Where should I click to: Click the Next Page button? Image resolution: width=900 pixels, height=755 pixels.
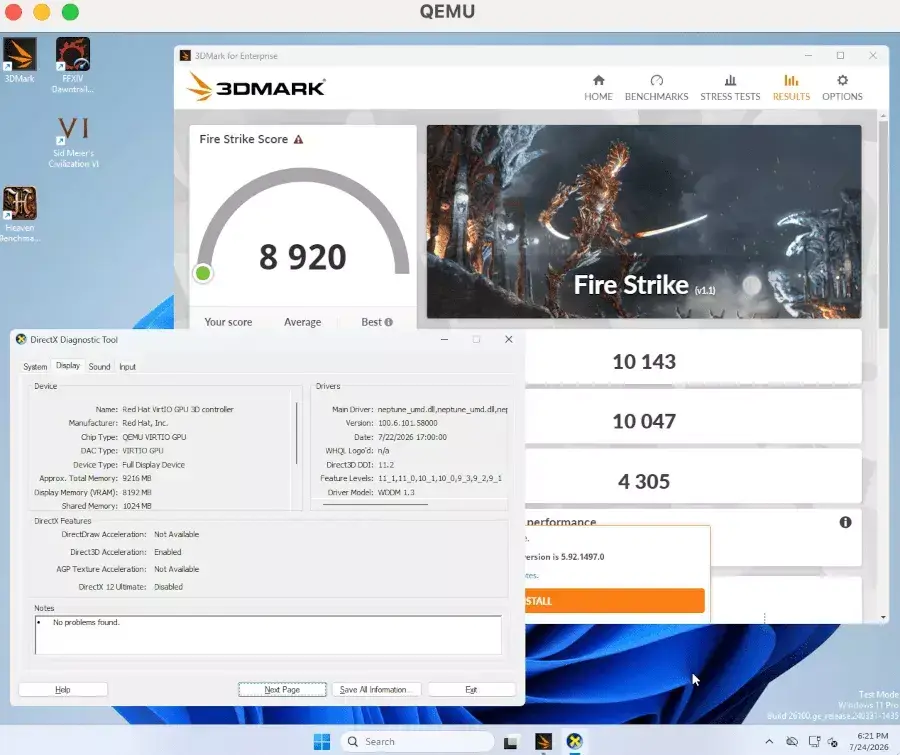pyautogui.click(x=282, y=690)
